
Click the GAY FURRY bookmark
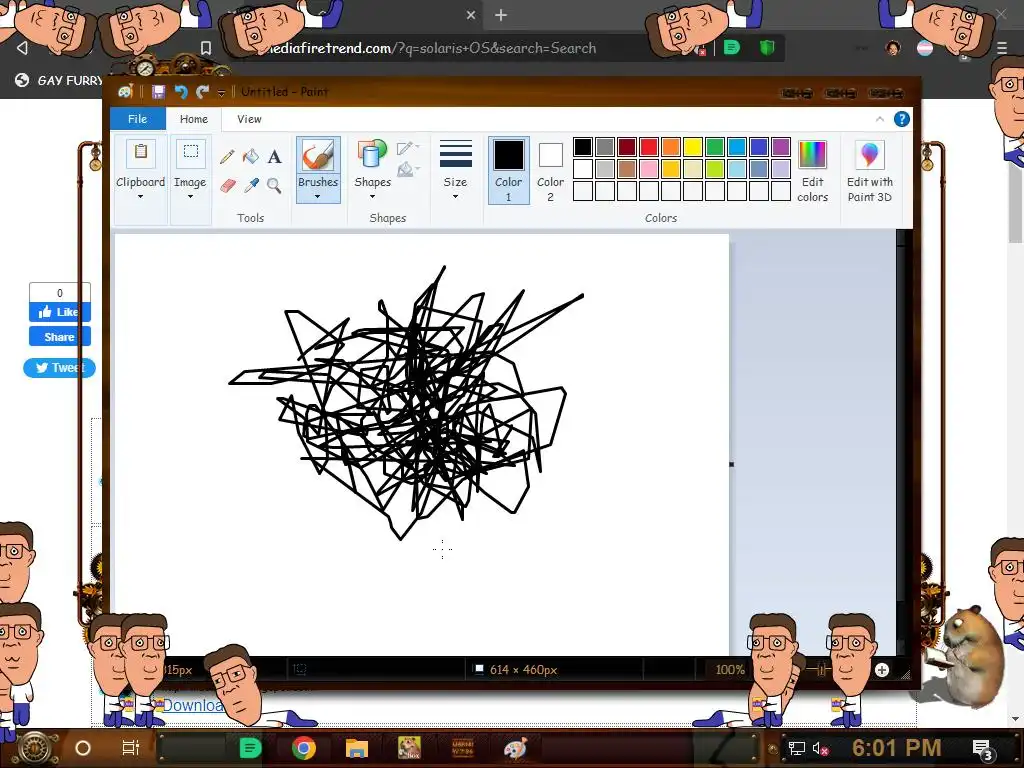point(60,80)
